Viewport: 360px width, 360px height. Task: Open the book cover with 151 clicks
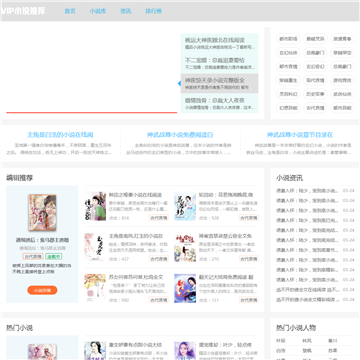pos(185,288)
